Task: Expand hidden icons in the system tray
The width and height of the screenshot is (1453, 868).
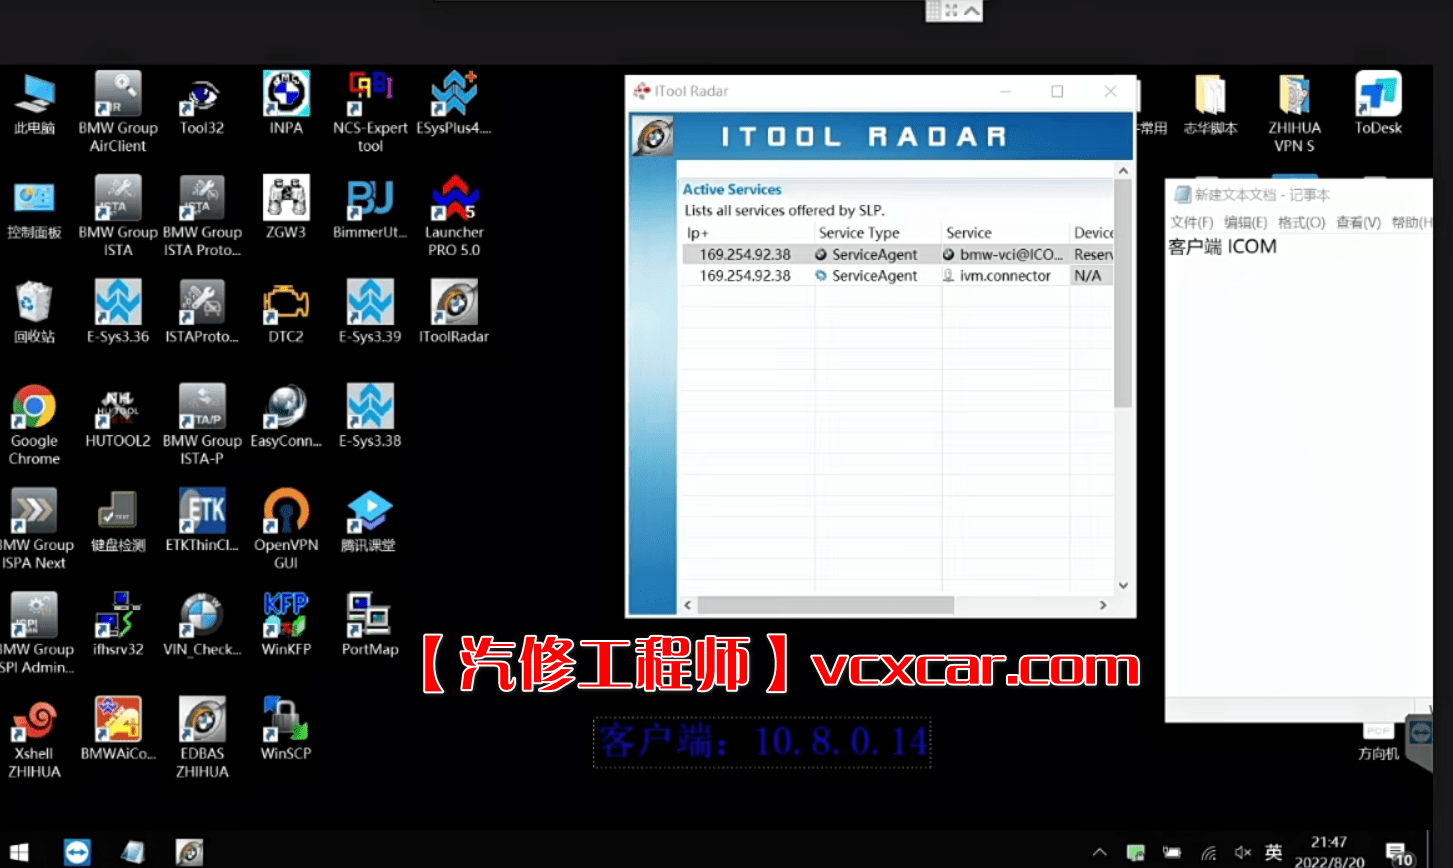Action: (1099, 852)
